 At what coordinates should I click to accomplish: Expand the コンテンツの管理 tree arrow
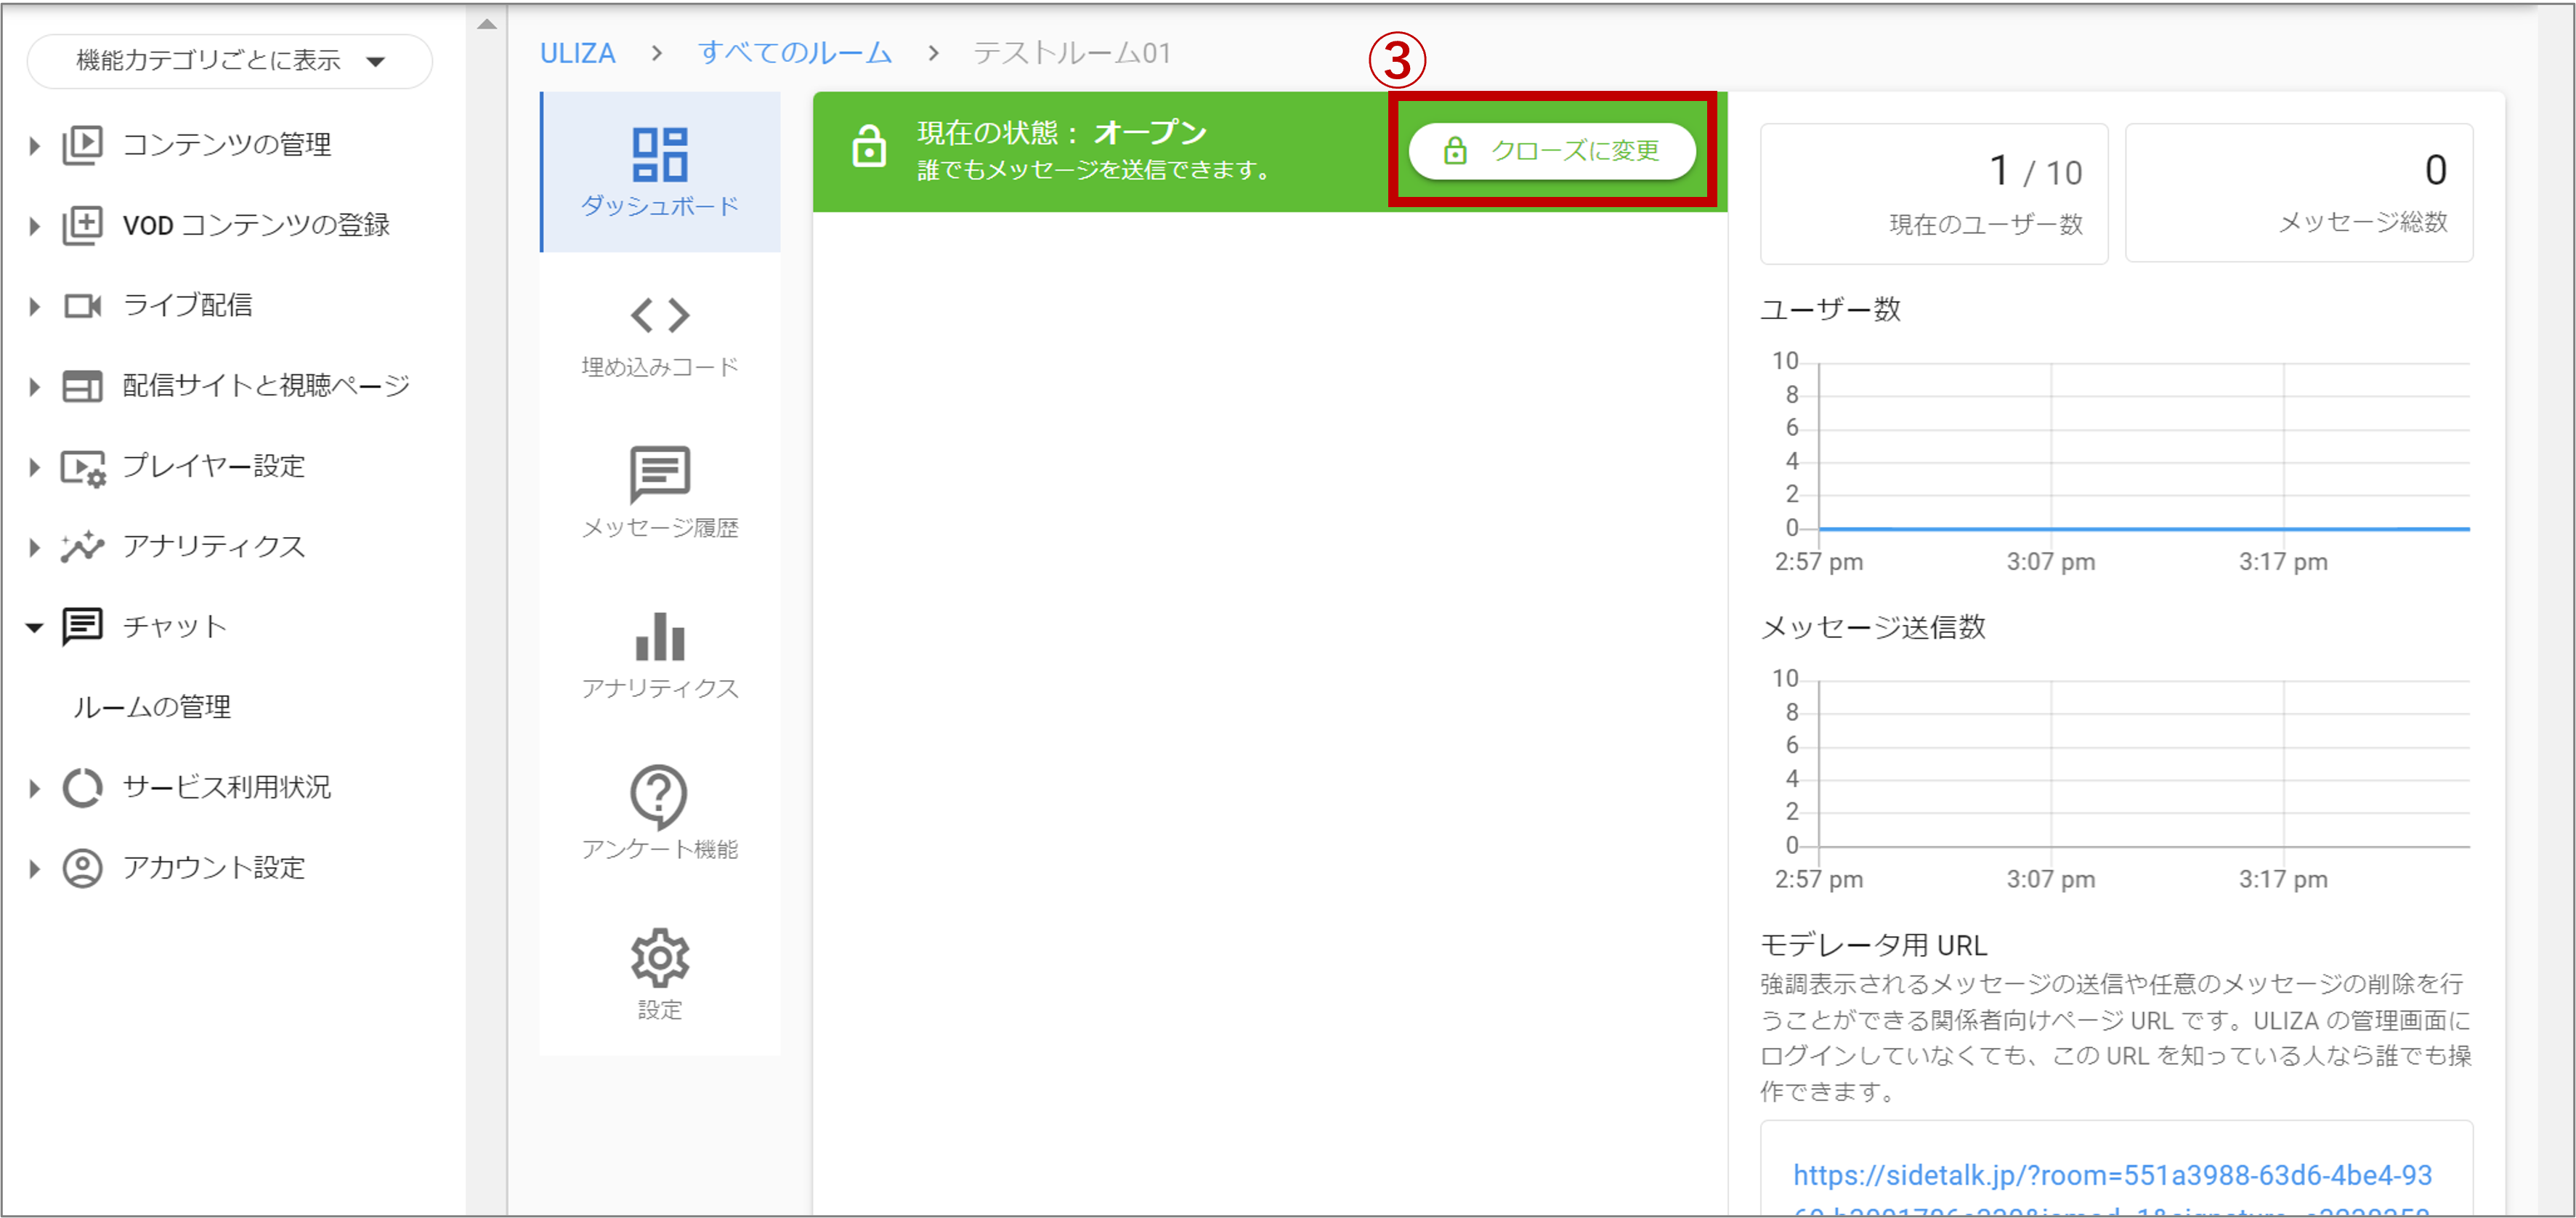tap(34, 146)
